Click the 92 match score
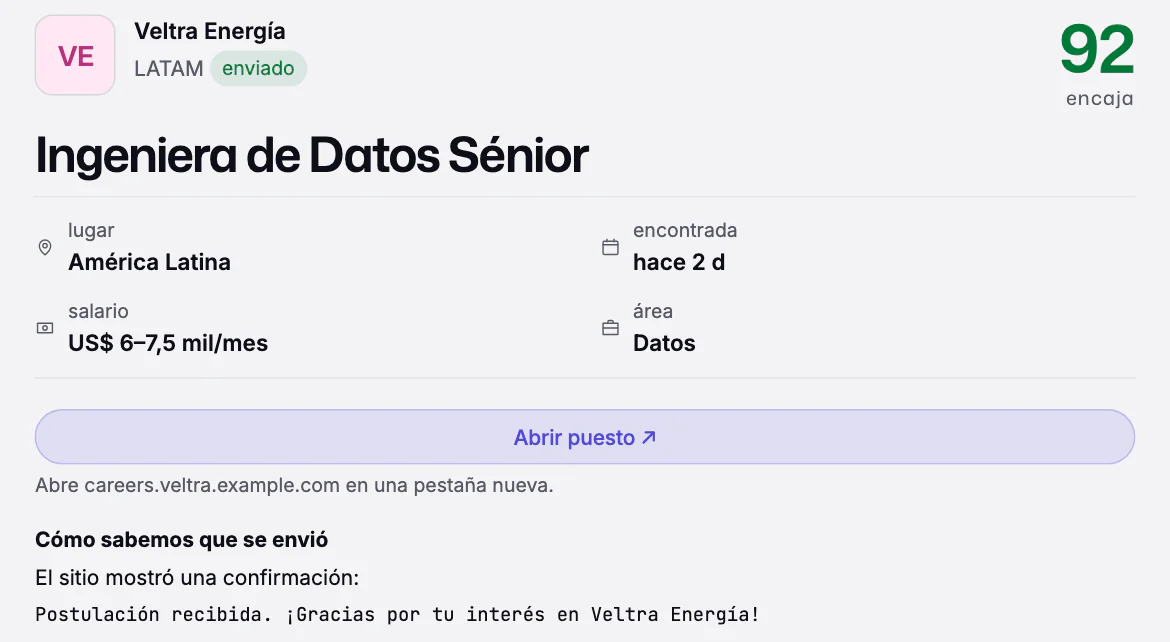The height and width of the screenshot is (642, 1170). 1097,49
